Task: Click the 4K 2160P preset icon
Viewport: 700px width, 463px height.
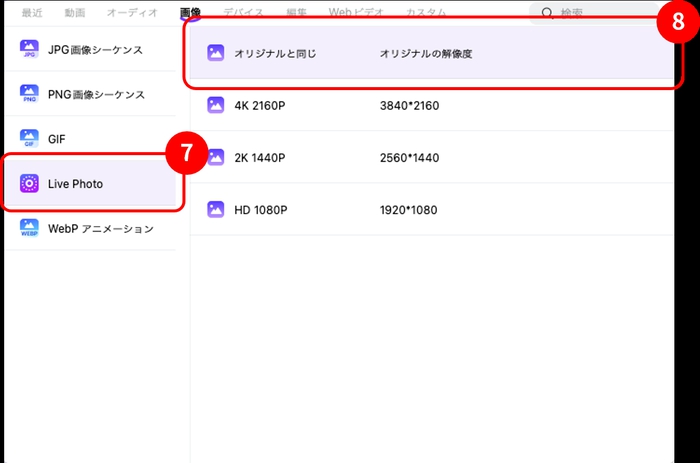Action: 215,105
